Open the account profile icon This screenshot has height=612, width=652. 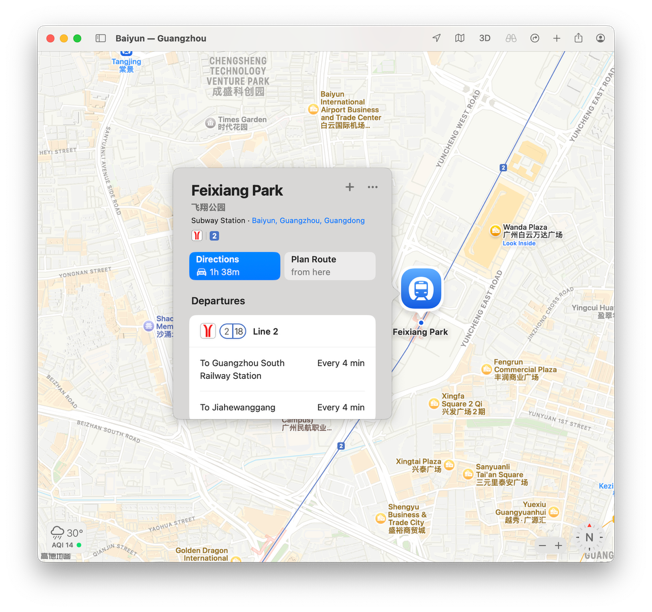600,38
